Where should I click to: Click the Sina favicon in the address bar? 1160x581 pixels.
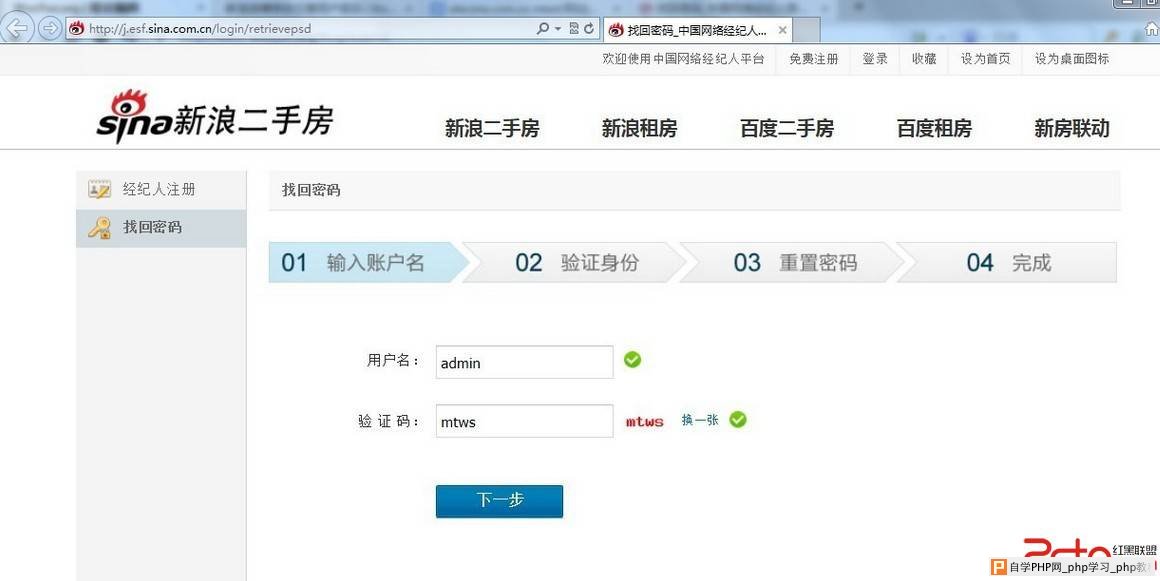(x=76, y=29)
